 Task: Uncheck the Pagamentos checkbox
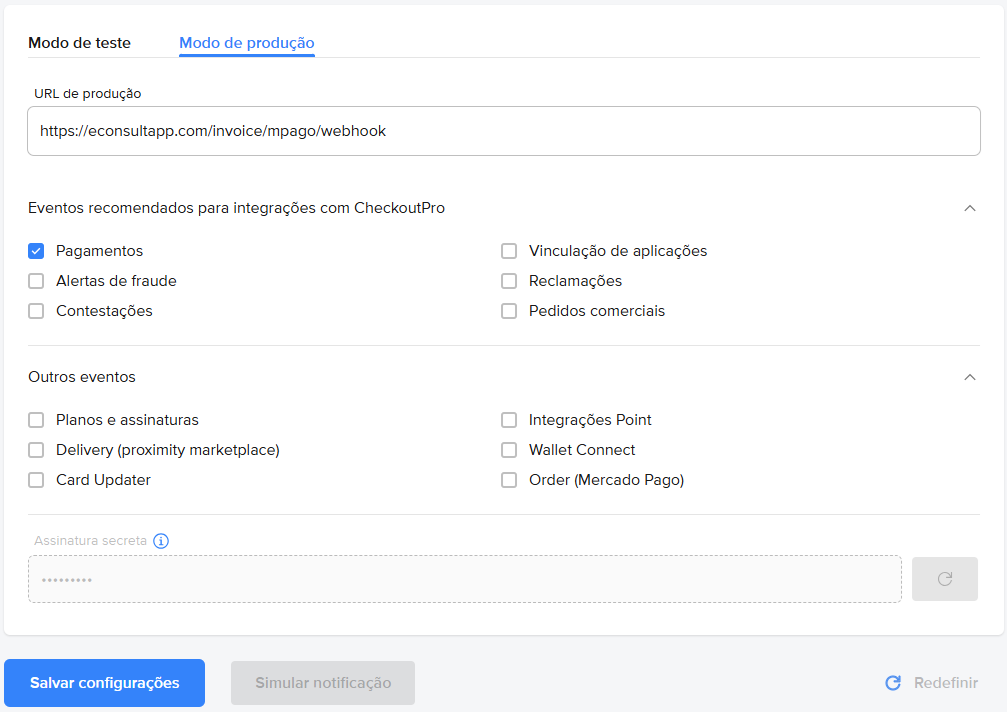pyautogui.click(x=36, y=251)
